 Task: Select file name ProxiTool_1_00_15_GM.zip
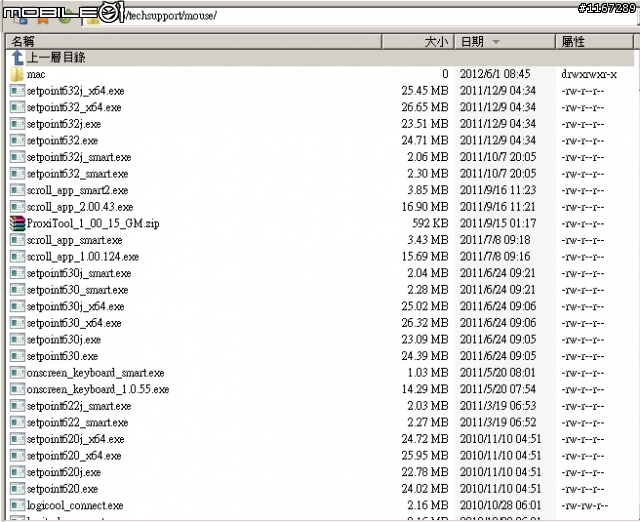(x=93, y=224)
